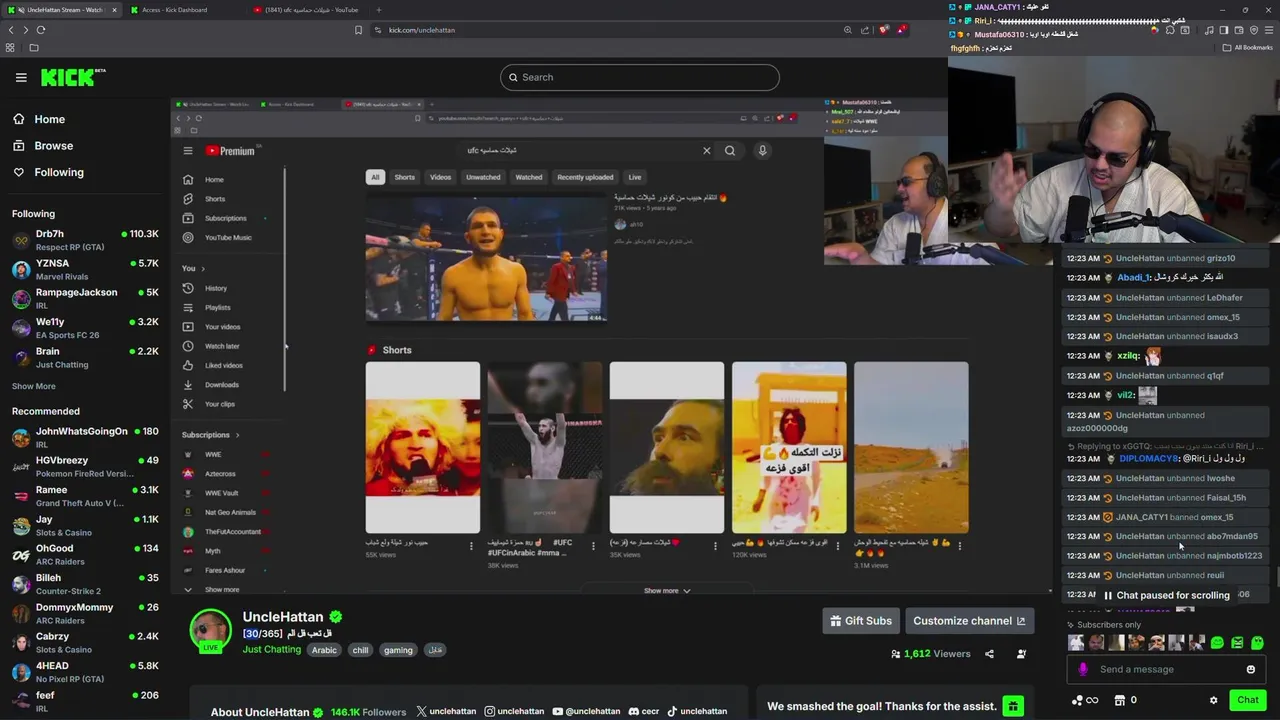Open Drb7h followed channel
Viewport: 1280px width, 720px height.
click(85, 240)
